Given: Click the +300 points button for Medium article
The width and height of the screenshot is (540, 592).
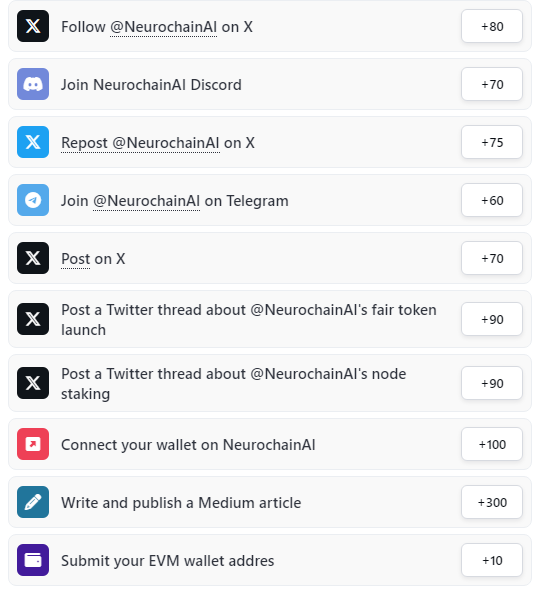Looking at the screenshot, I should 492,502.
